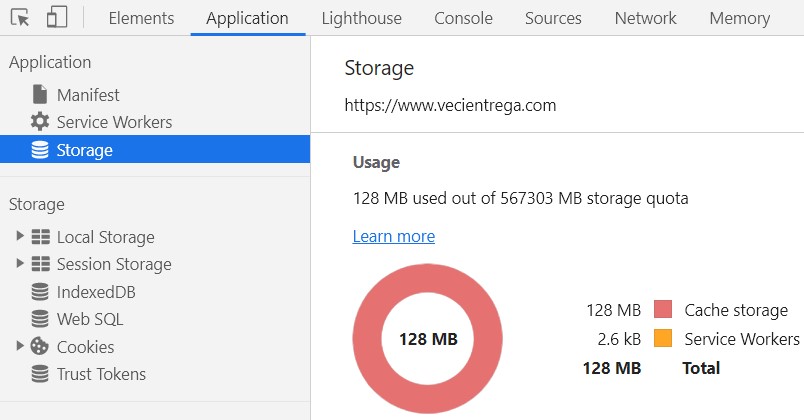The image size is (804, 420).
Task: Switch to the Network tab
Action: click(645, 18)
